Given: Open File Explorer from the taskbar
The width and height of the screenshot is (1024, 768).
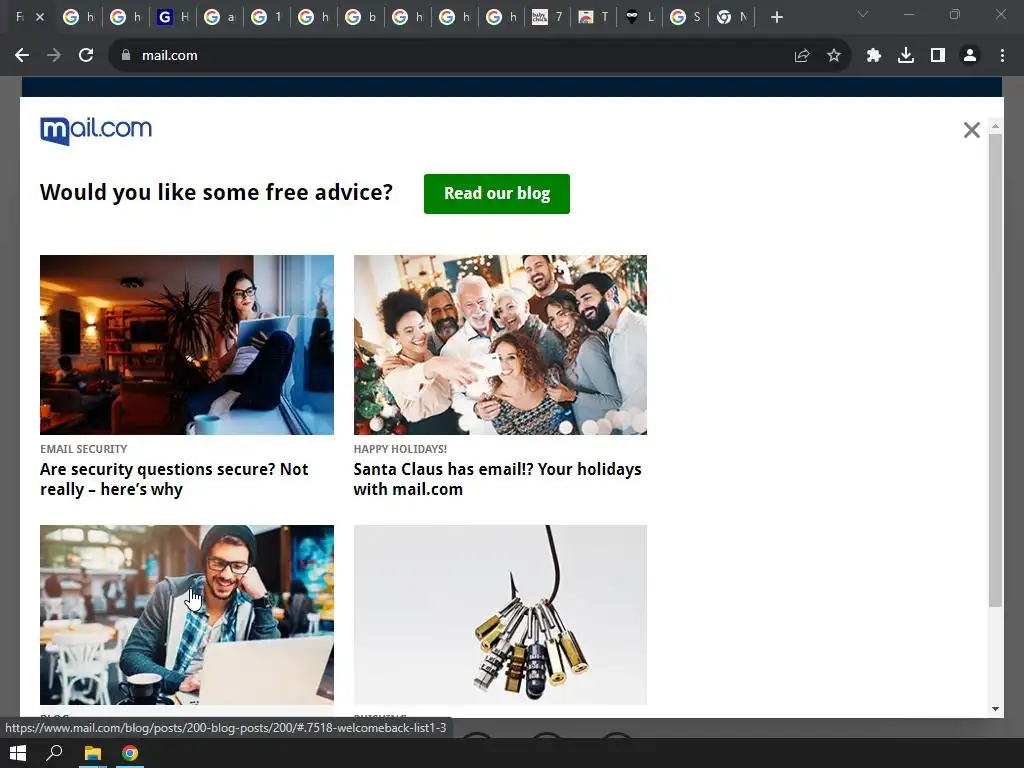Looking at the screenshot, I should pyautogui.click(x=93, y=753).
